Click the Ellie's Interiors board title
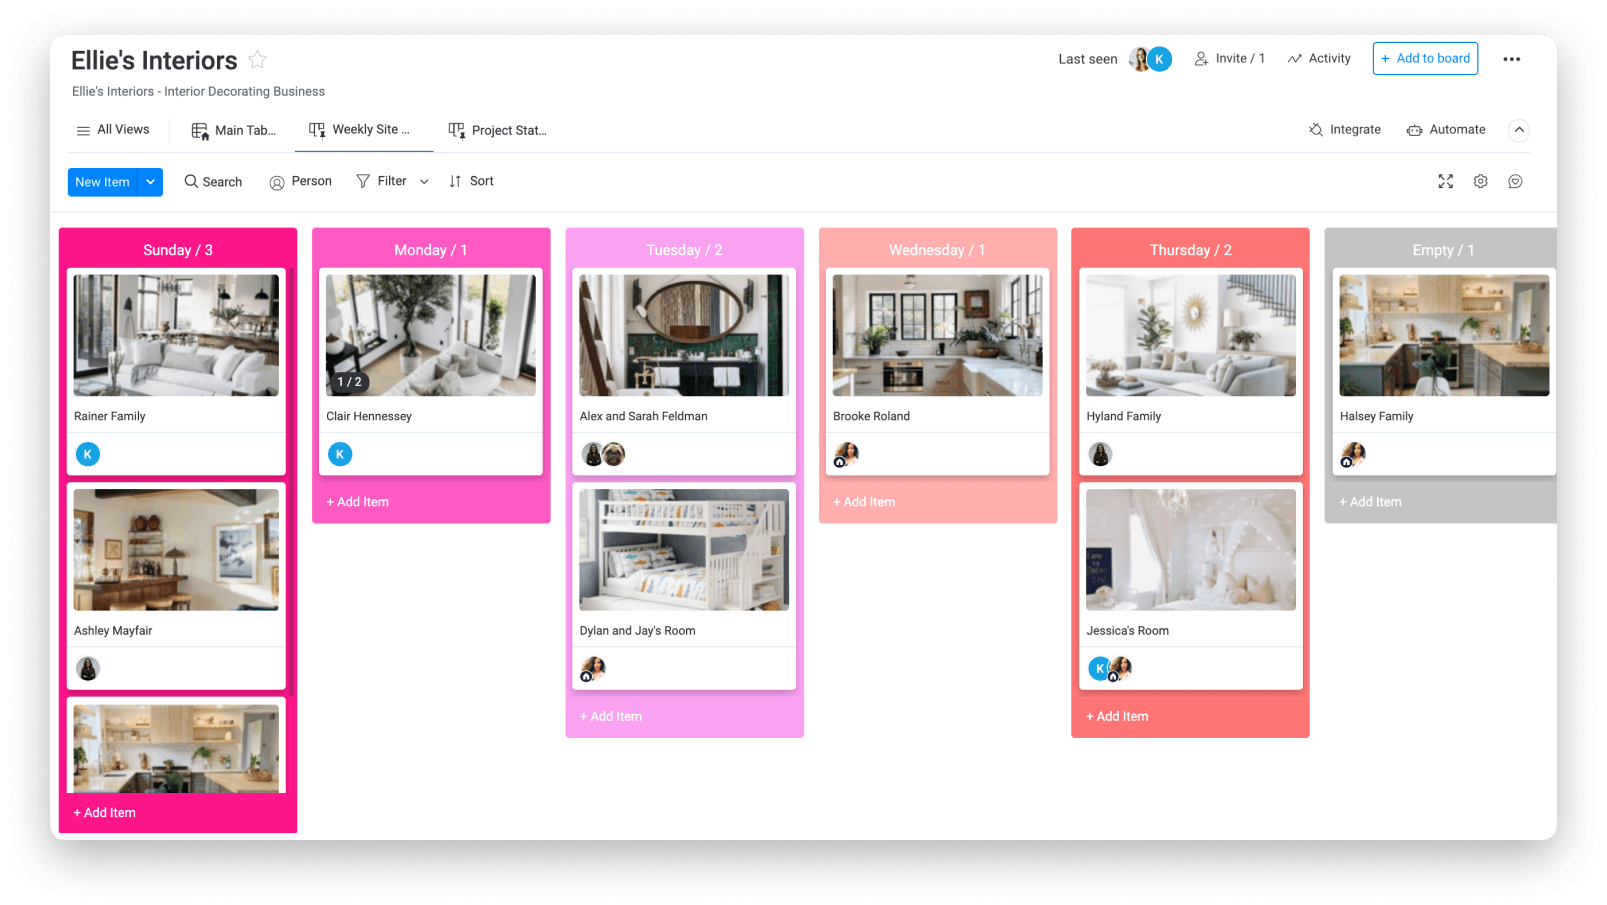 point(154,60)
